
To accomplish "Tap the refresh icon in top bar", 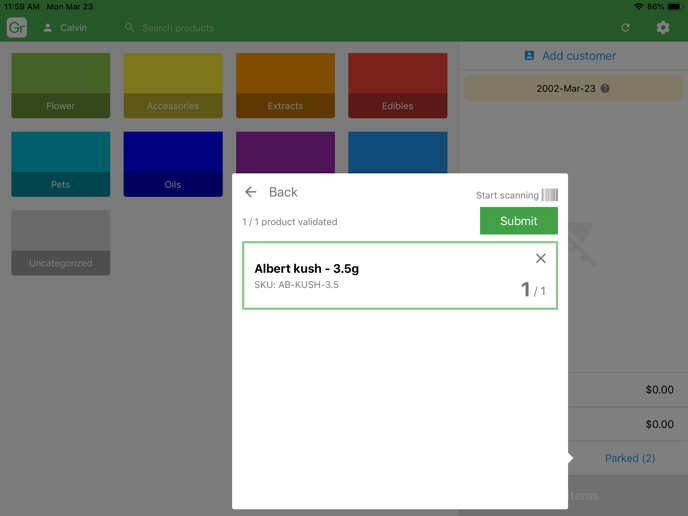I will 626,28.
